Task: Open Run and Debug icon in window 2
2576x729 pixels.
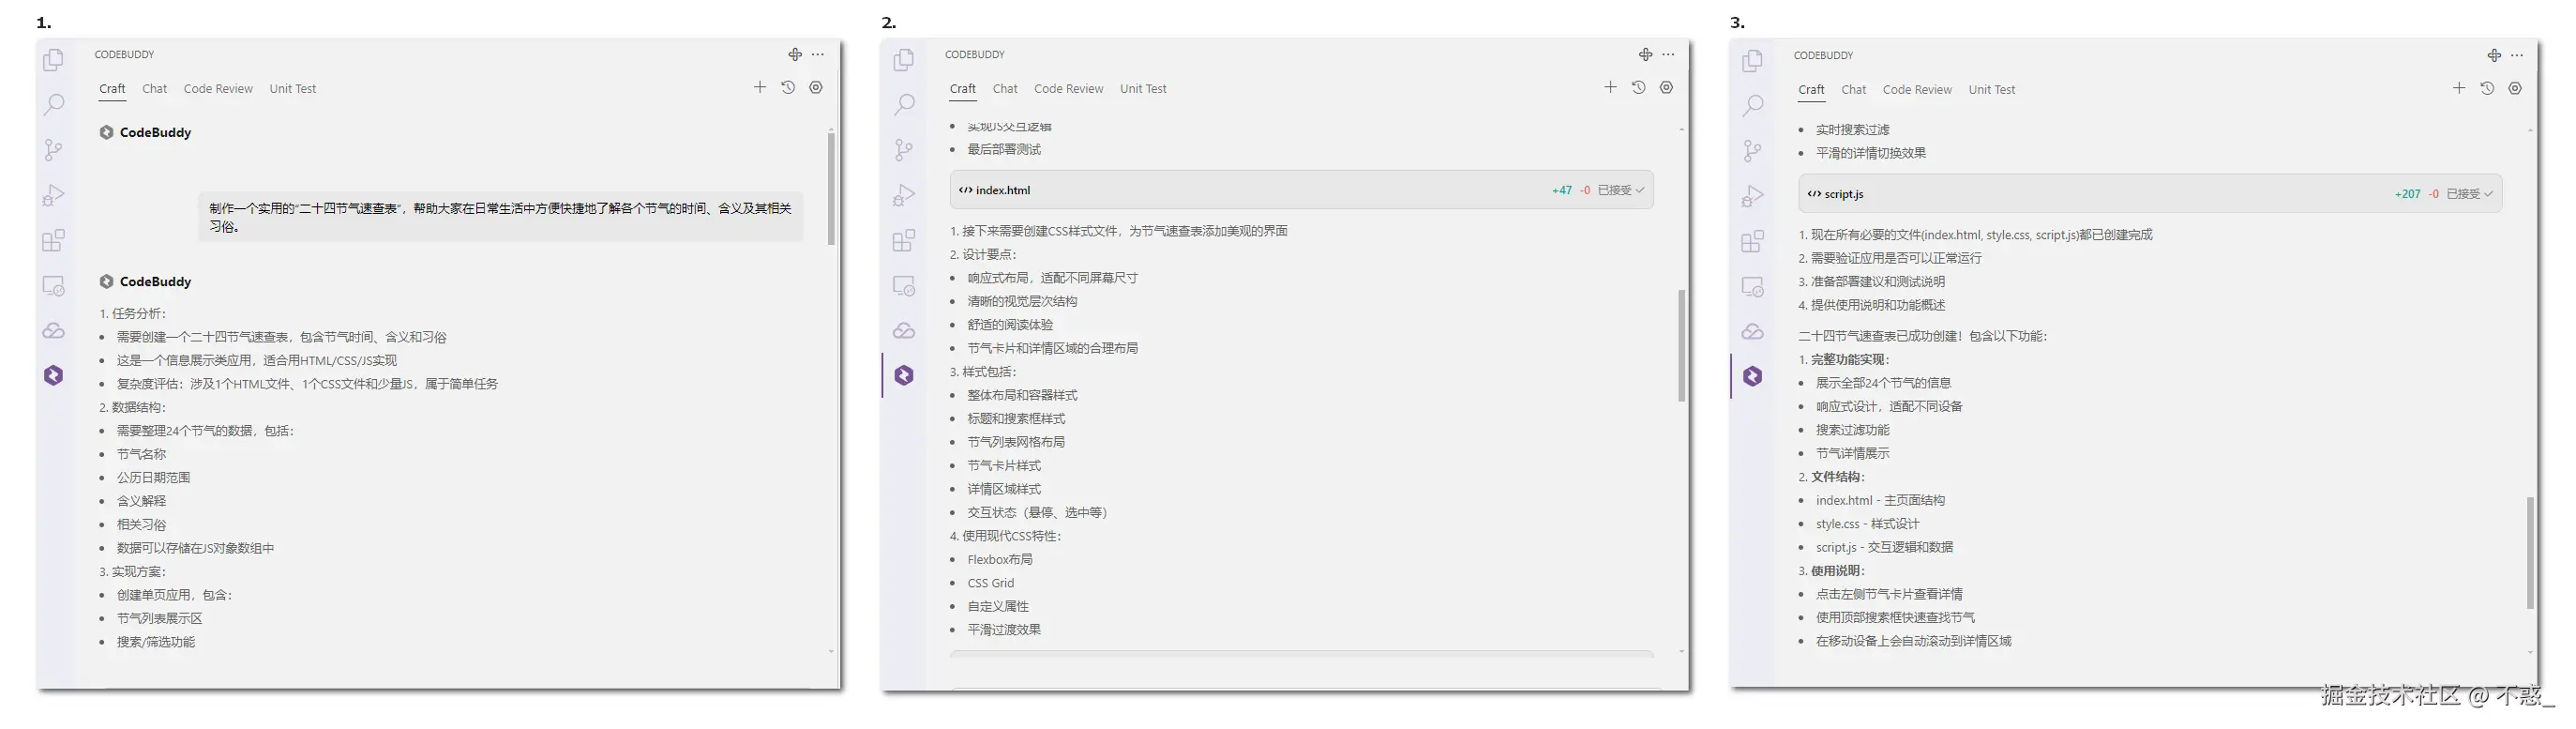Action: coord(904,195)
